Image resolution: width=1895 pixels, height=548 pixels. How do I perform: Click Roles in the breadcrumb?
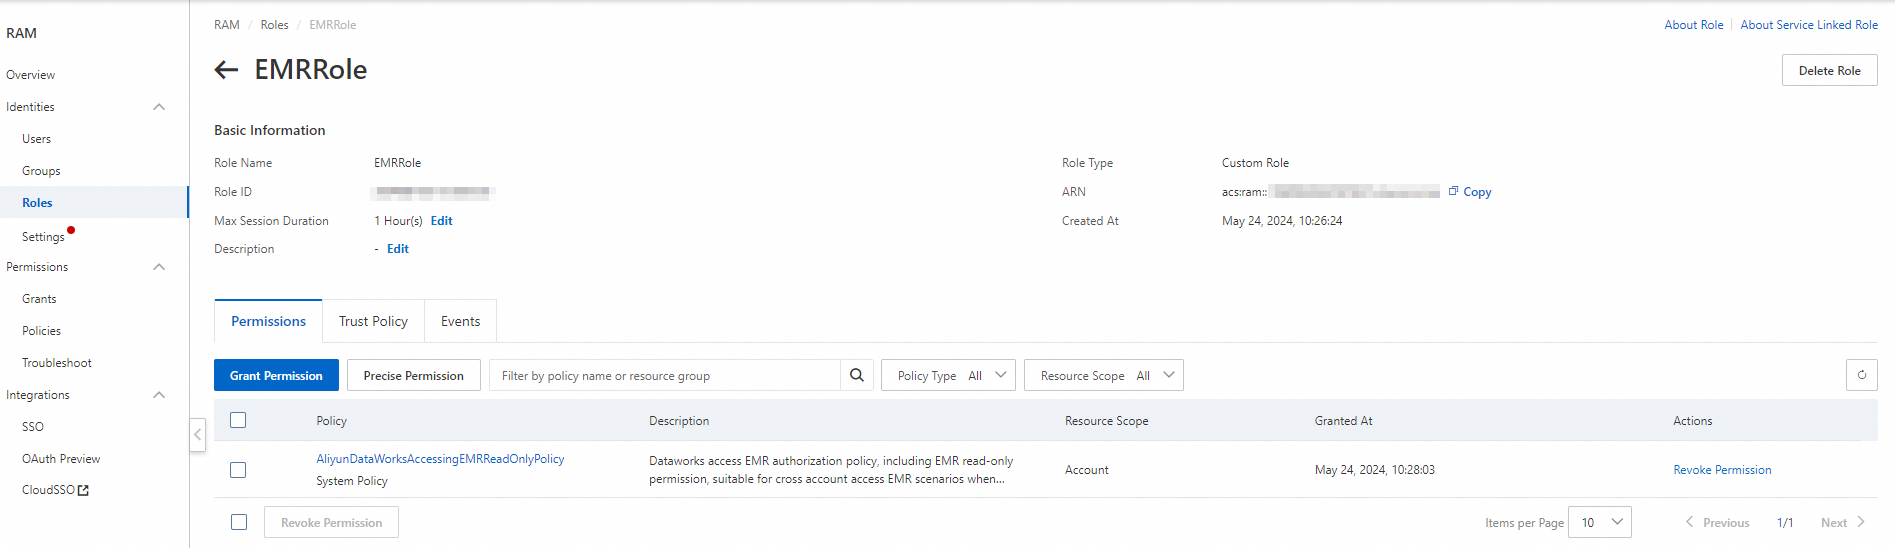click(274, 25)
